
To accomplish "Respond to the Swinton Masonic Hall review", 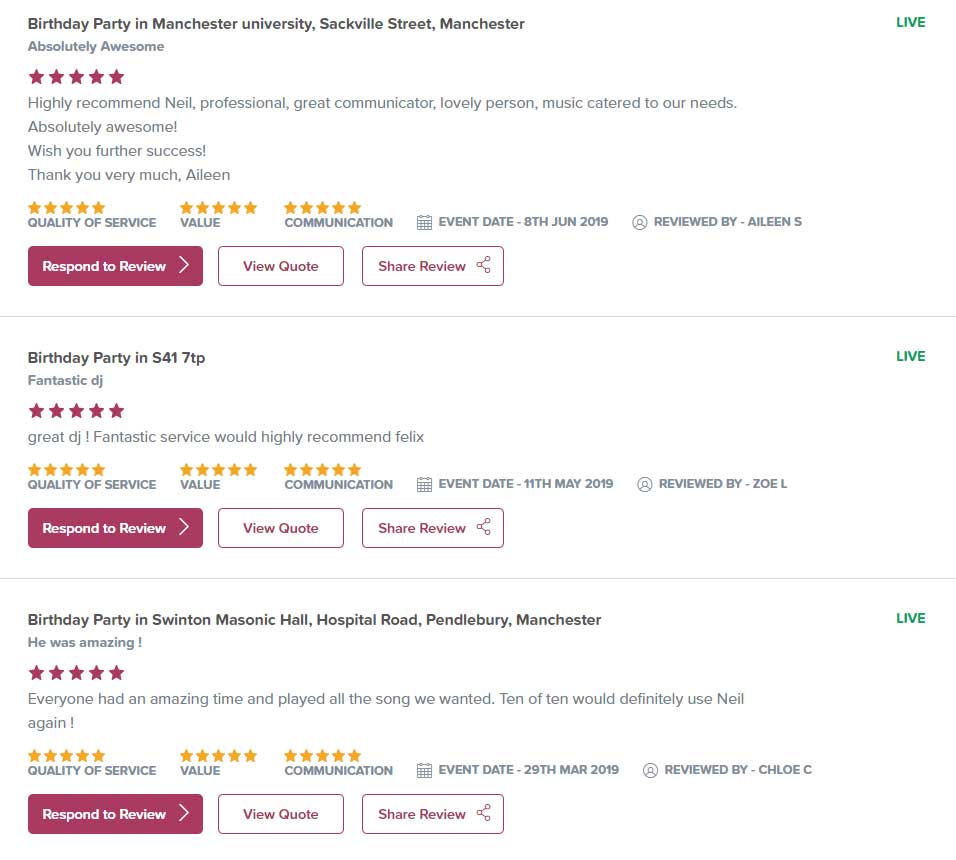I will tap(115, 814).
